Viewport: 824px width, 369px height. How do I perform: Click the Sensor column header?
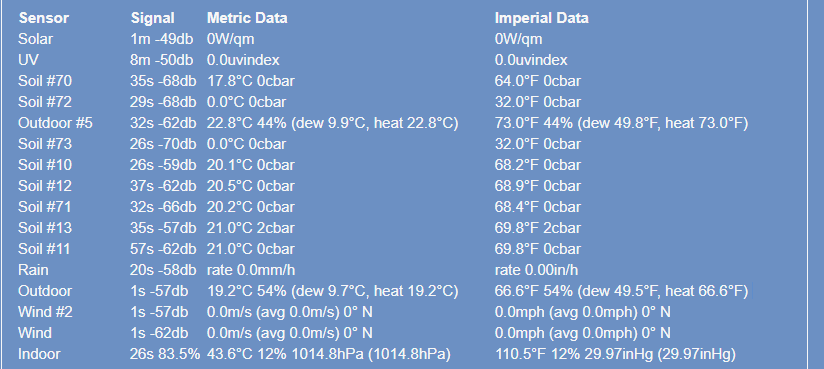[x=44, y=18]
